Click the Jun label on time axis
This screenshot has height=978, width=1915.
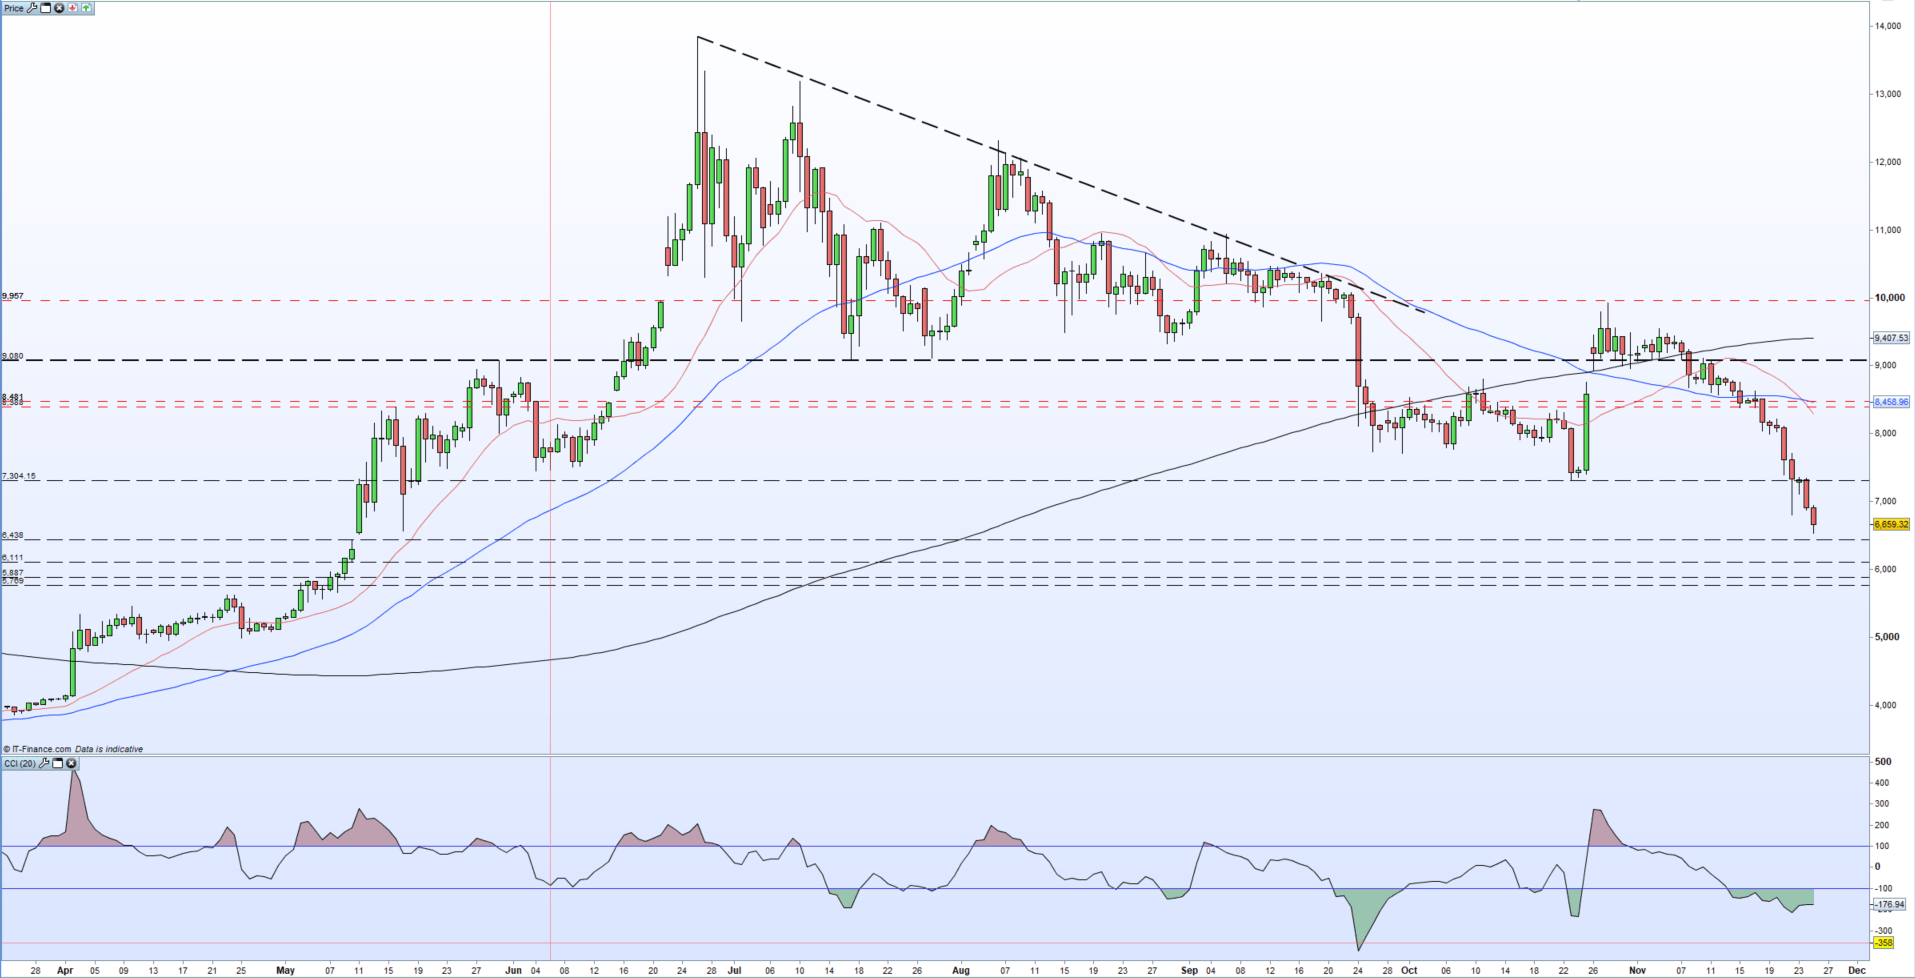(513, 970)
